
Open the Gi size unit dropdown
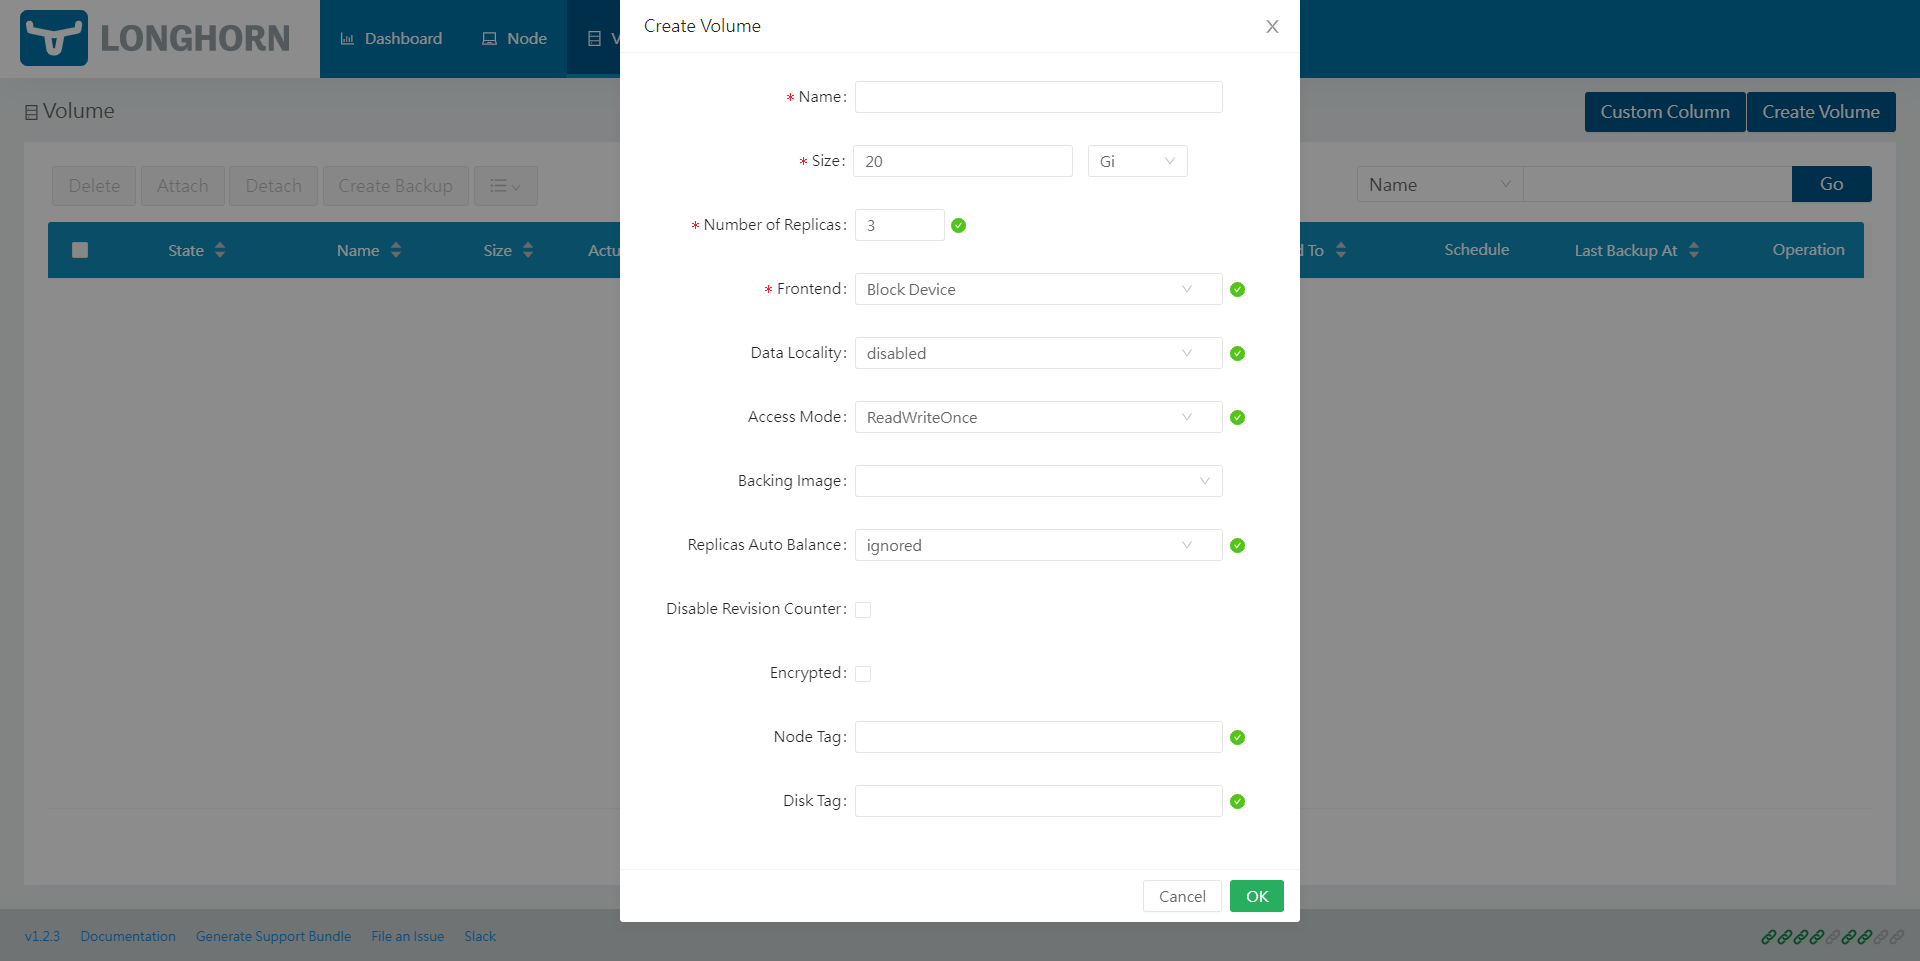point(1137,161)
